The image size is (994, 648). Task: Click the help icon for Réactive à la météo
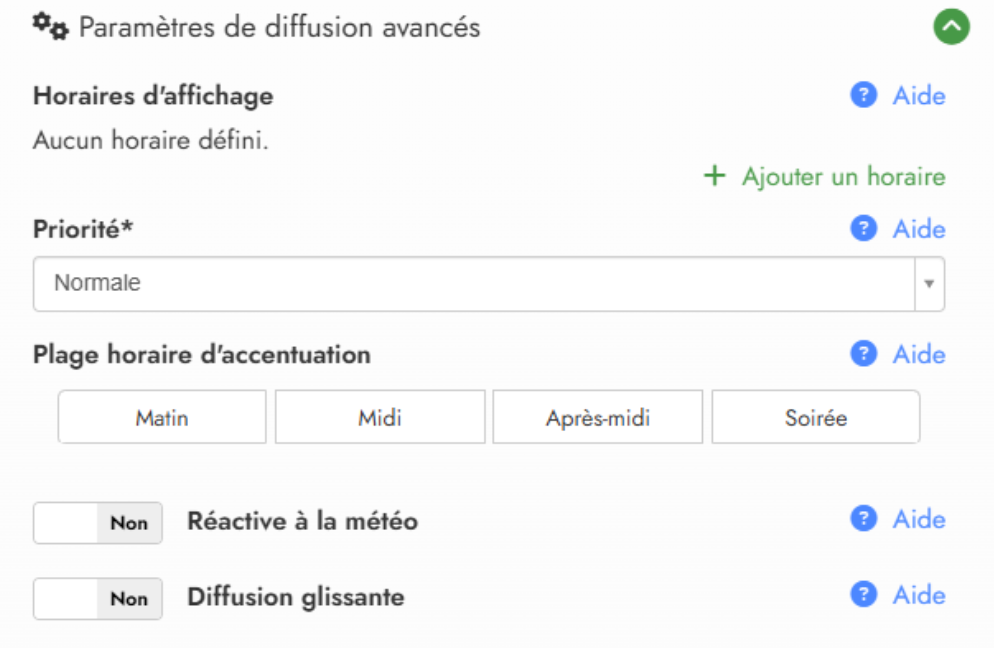tap(863, 519)
